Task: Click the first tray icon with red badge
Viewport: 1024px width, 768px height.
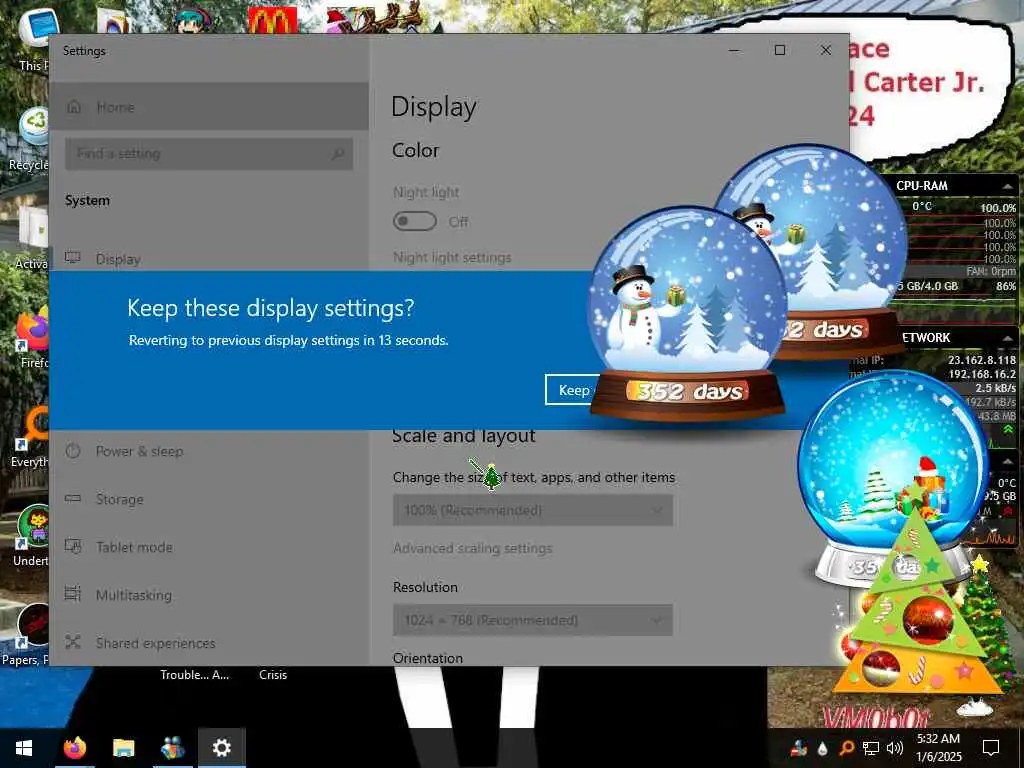Action: coord(798,748)
